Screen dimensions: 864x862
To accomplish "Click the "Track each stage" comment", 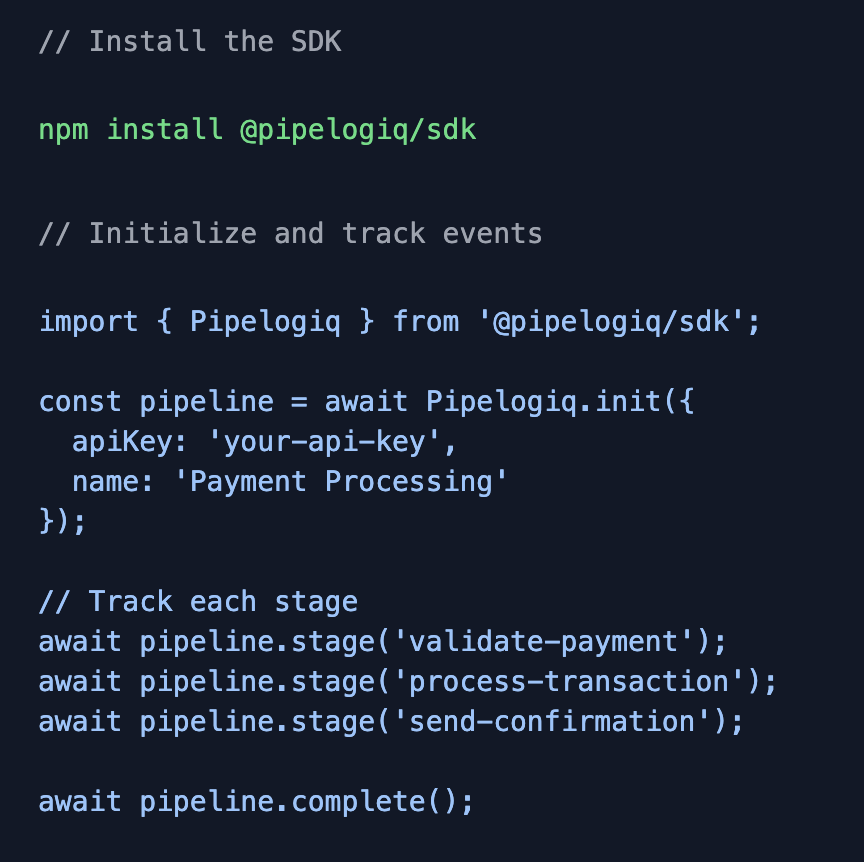I will coord(198,602).
